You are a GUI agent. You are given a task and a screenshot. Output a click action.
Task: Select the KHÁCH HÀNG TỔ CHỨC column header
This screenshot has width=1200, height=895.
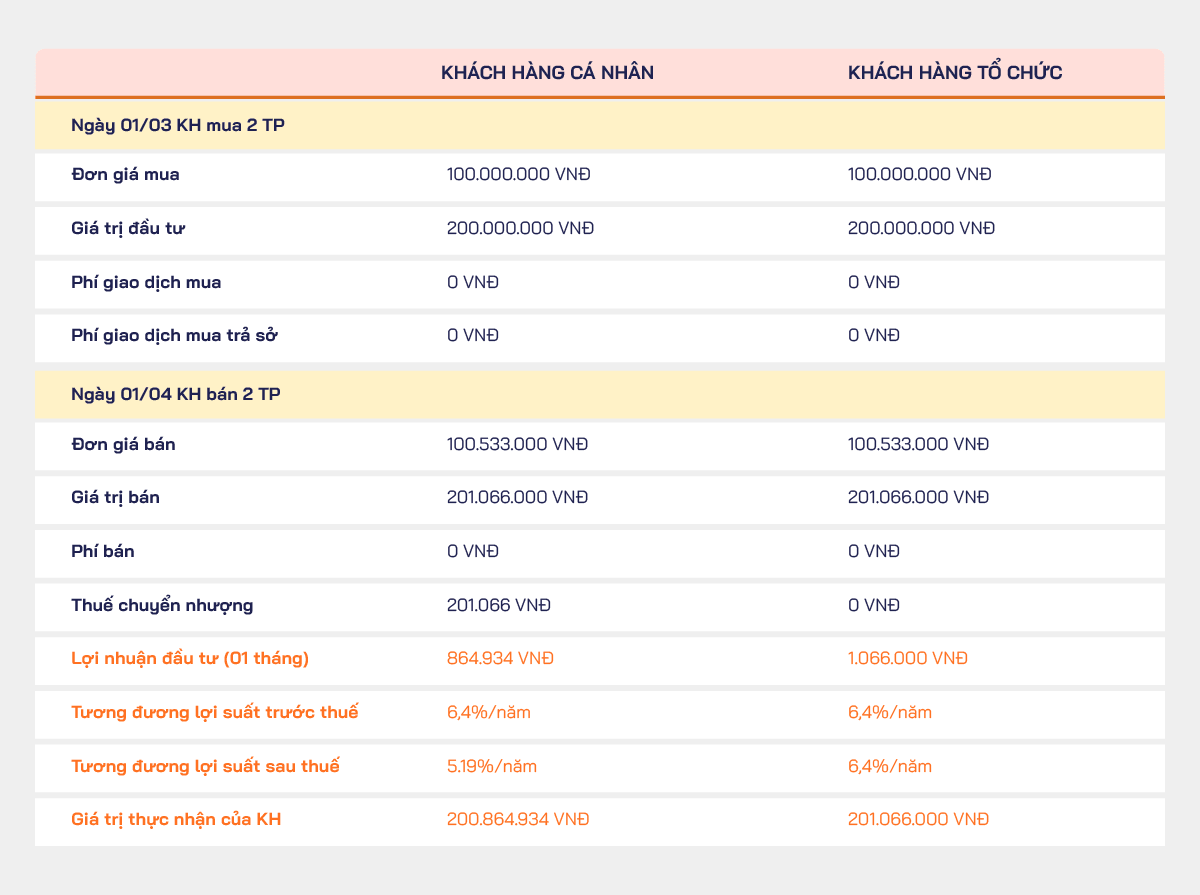click(x=949, y=73)
